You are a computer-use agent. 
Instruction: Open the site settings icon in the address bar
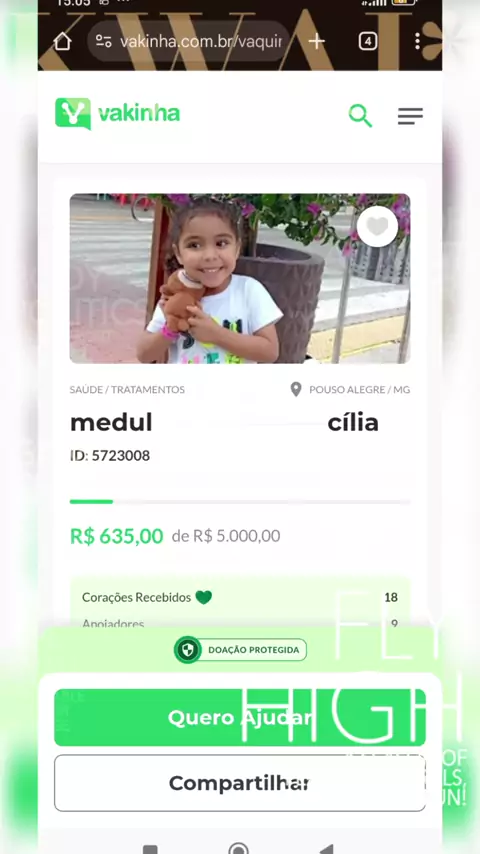(x=104, y=41)
